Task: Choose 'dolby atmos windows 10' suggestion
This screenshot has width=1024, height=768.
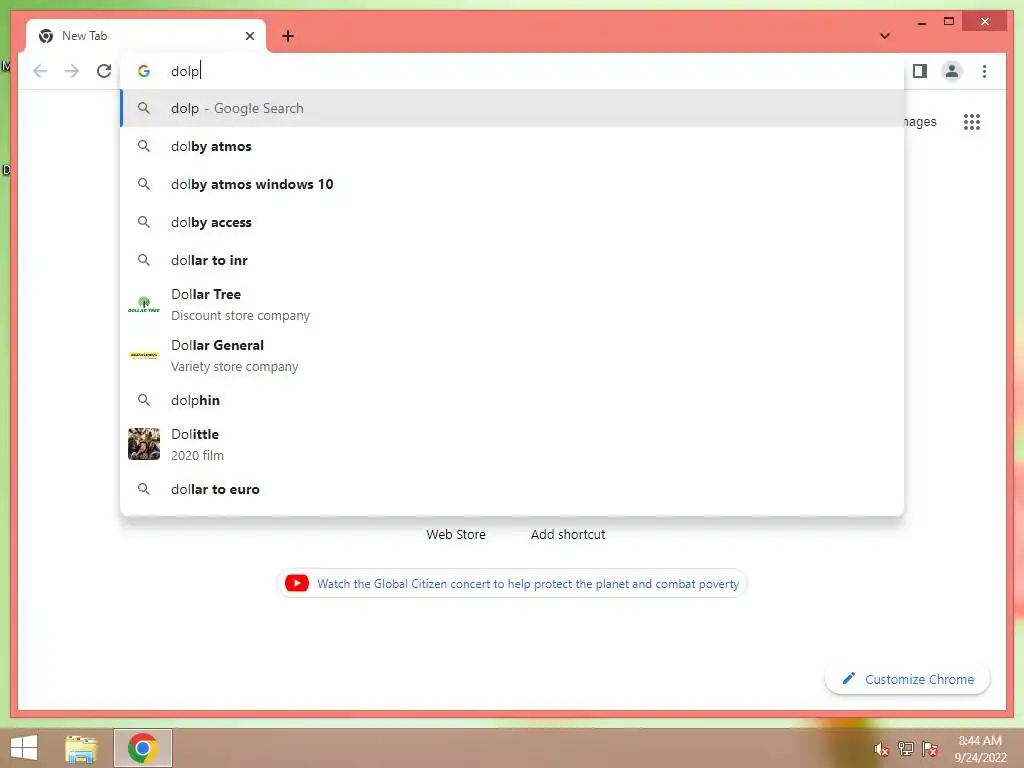Action: 513,184
